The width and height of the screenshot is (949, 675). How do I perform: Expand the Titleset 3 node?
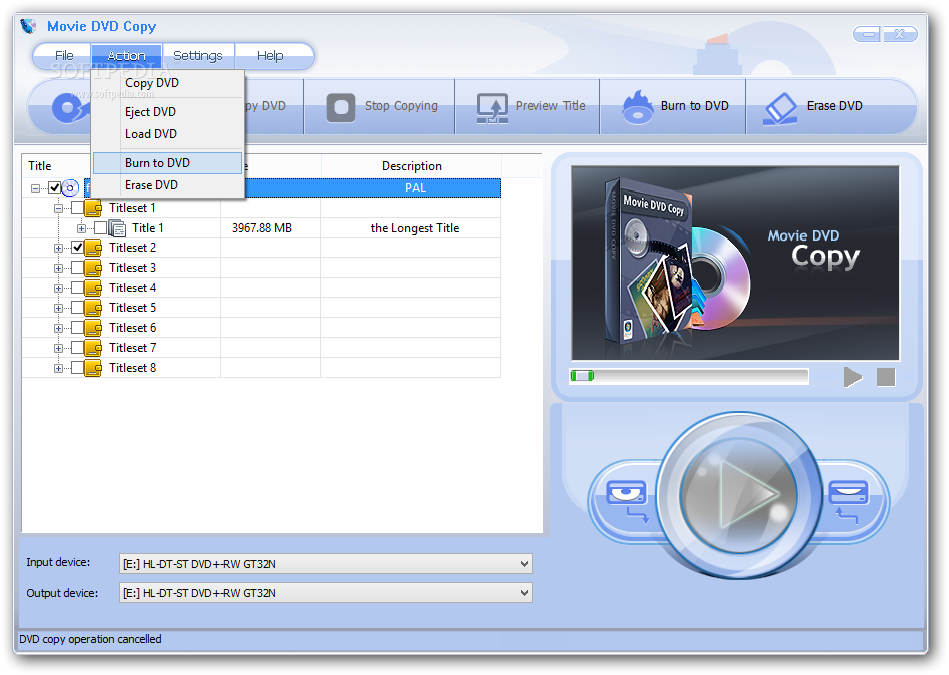[x=58, y=268]
